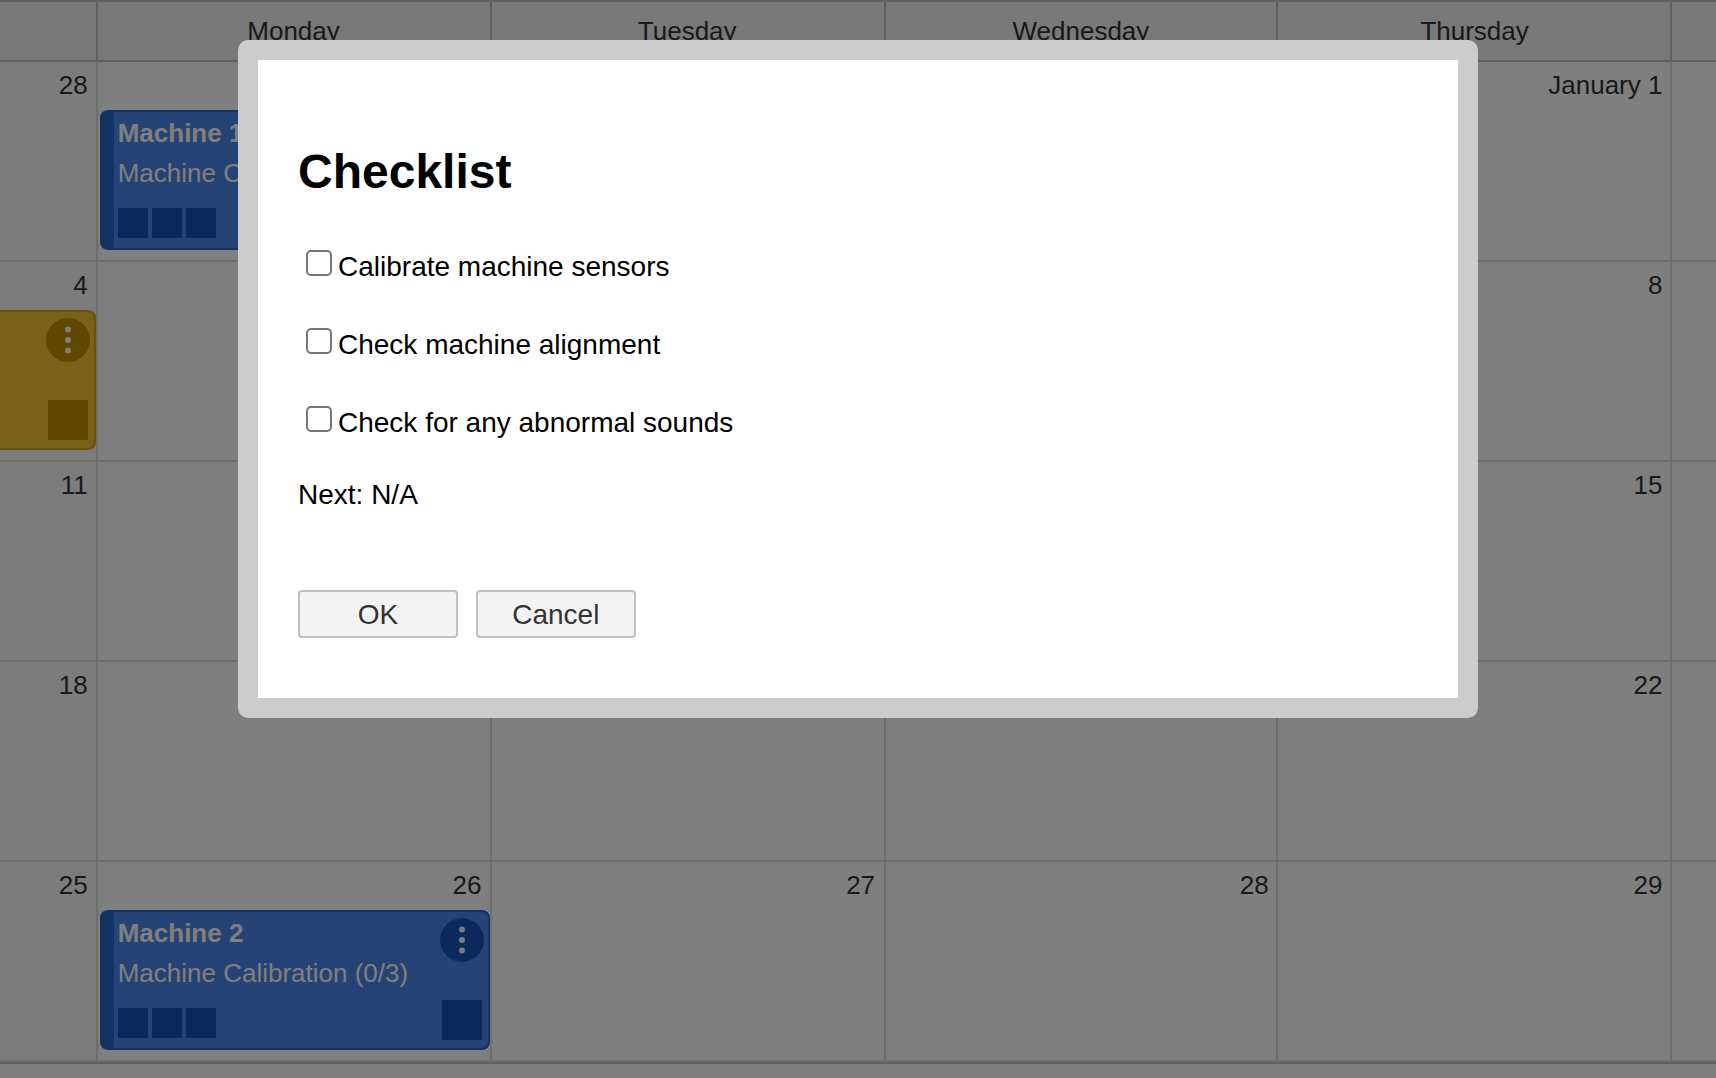
Task: Click the dark square icon on the yellow event
Action: tap(66, 420)
